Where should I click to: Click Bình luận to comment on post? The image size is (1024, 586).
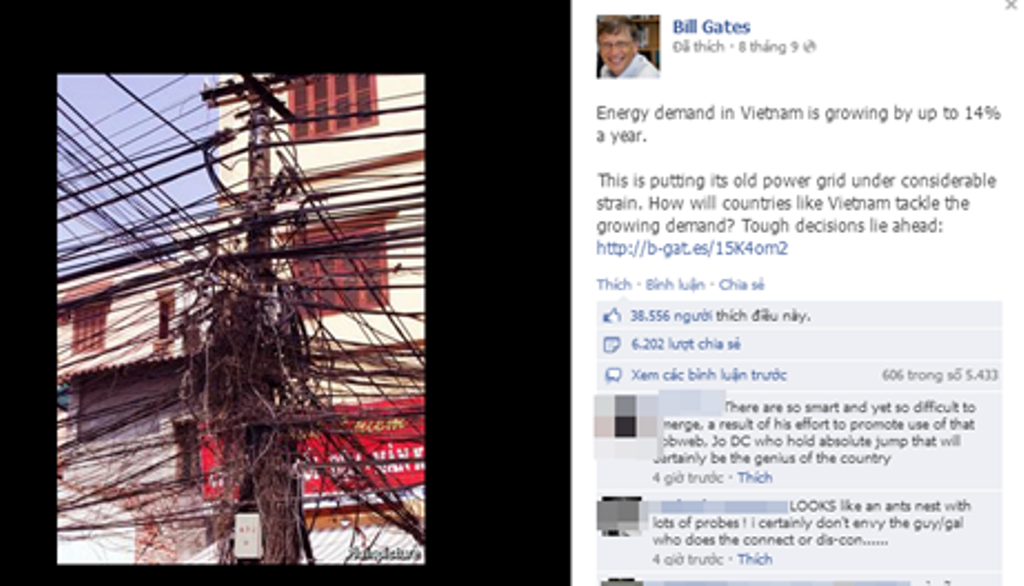pyautogui.click(x=675, y=285)
